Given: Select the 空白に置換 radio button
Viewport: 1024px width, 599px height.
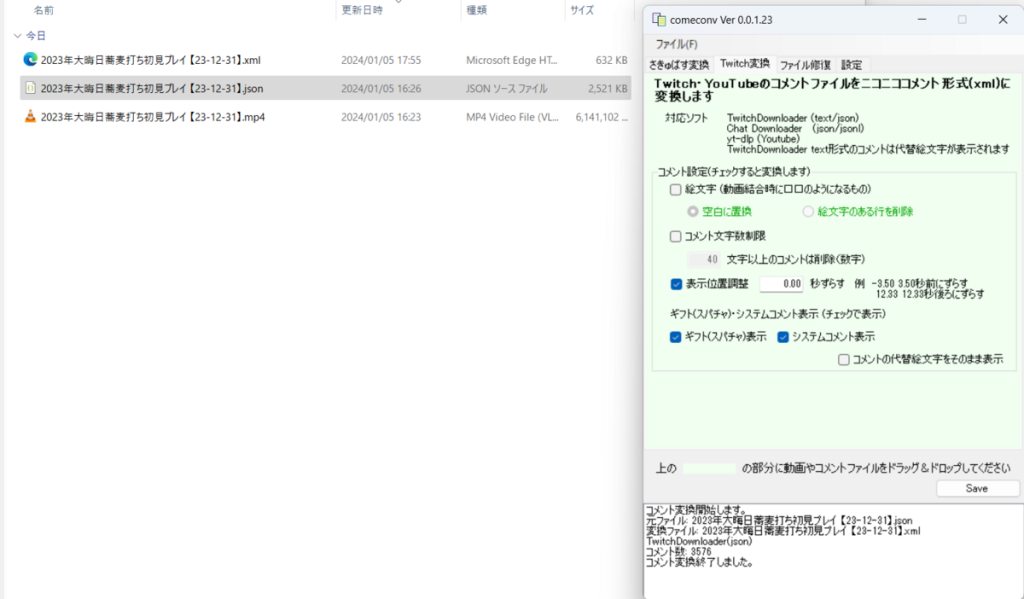Looking at the screenshot, I should pos(692,212).
